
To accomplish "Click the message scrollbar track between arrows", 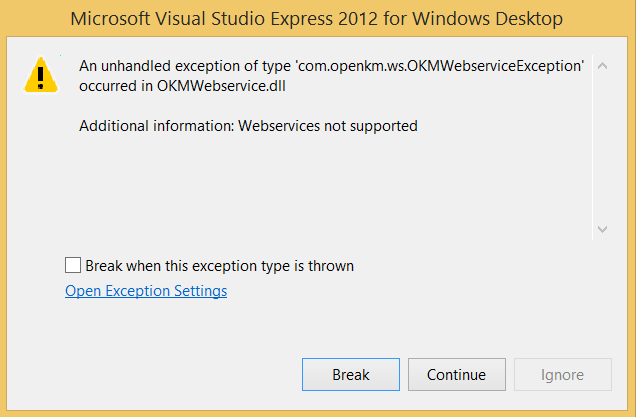I will [602, 148].
